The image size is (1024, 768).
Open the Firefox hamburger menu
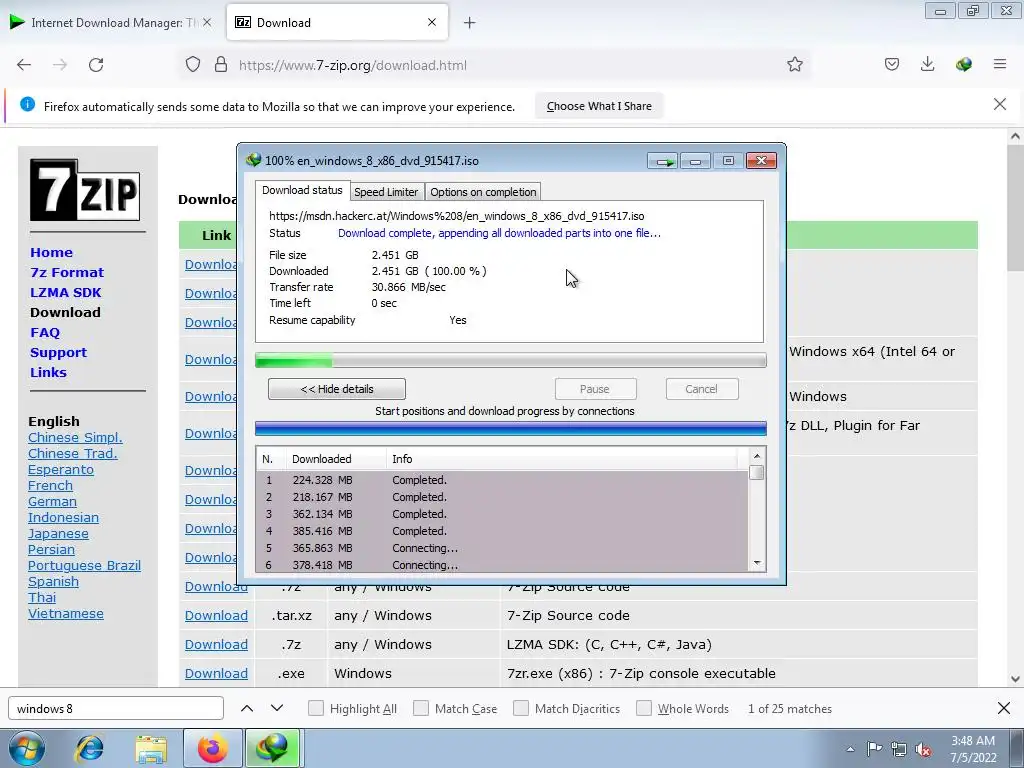1000,65
